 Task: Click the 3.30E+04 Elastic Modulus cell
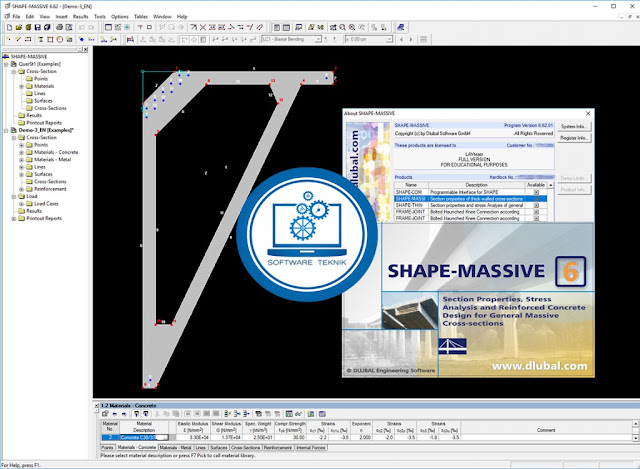(193, 438)
